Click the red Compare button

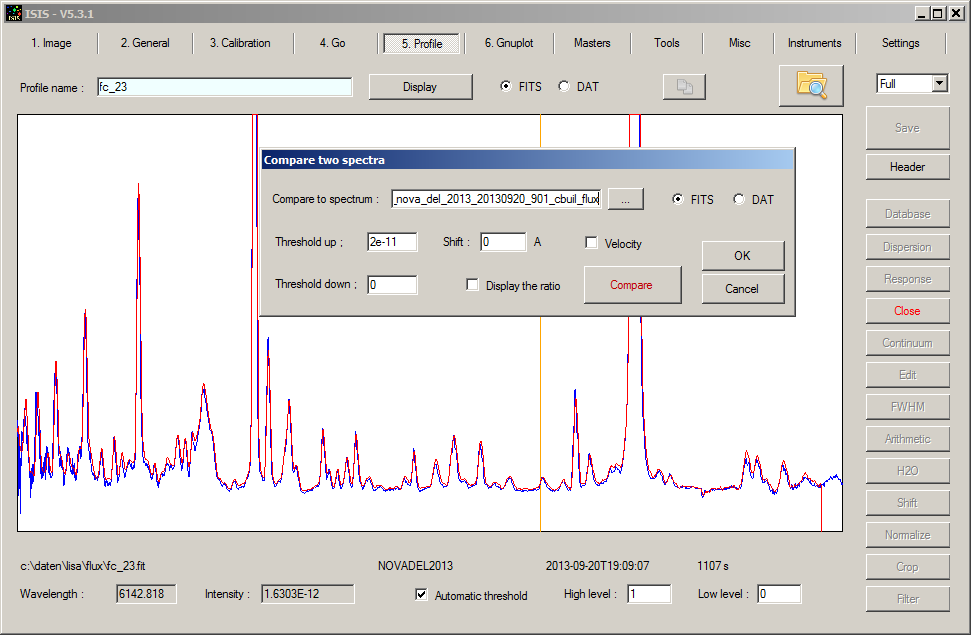[x=632, y=285]
